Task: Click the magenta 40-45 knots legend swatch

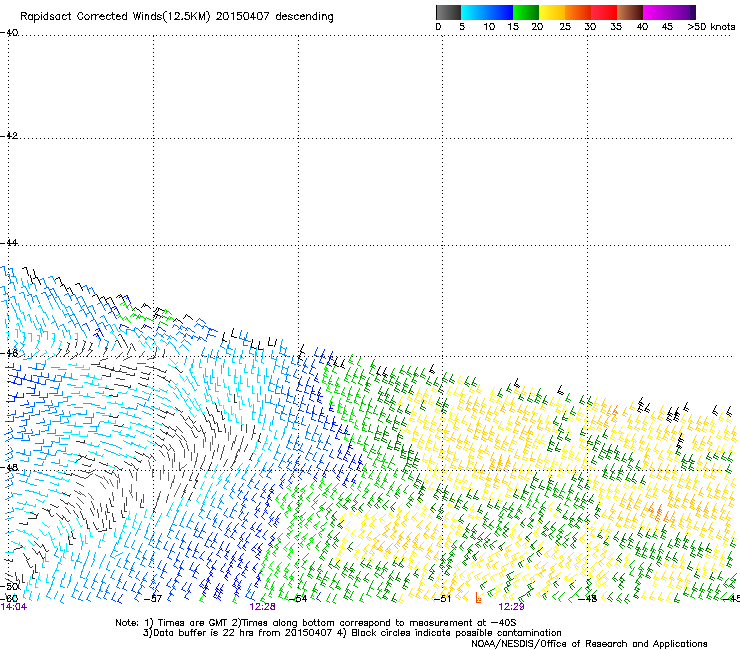Action: tap(656, 12)
